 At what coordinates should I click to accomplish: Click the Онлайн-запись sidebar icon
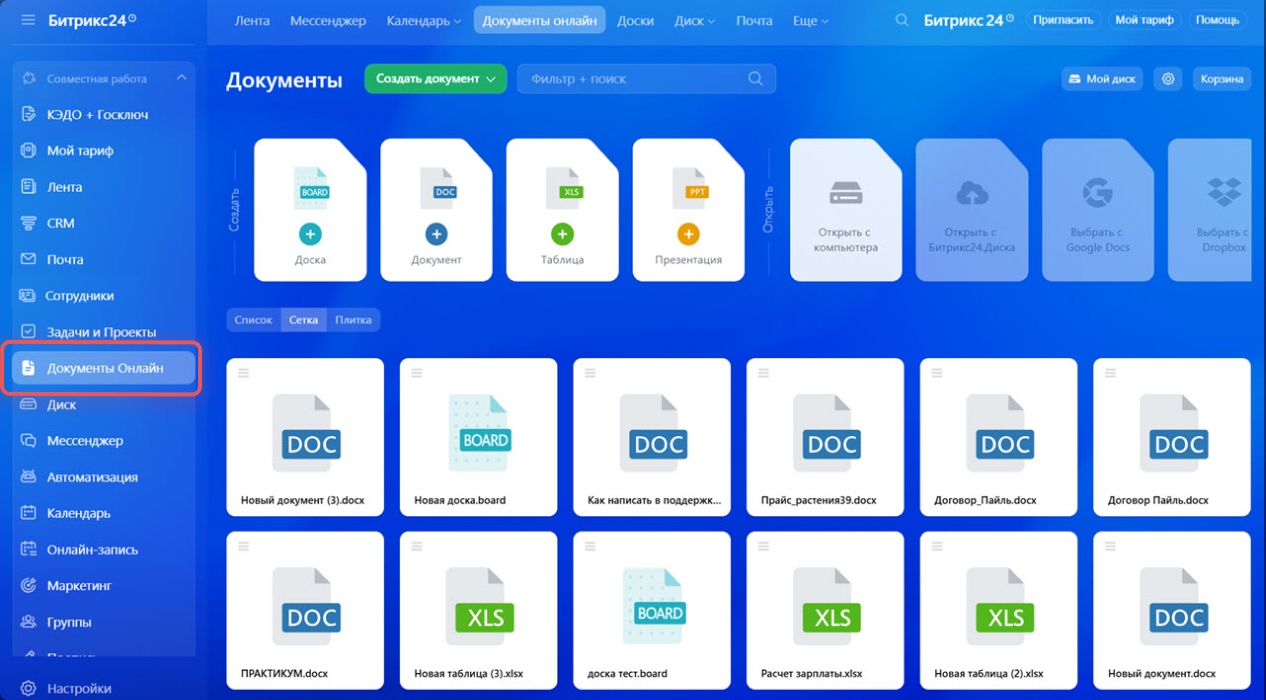point(28,549)
